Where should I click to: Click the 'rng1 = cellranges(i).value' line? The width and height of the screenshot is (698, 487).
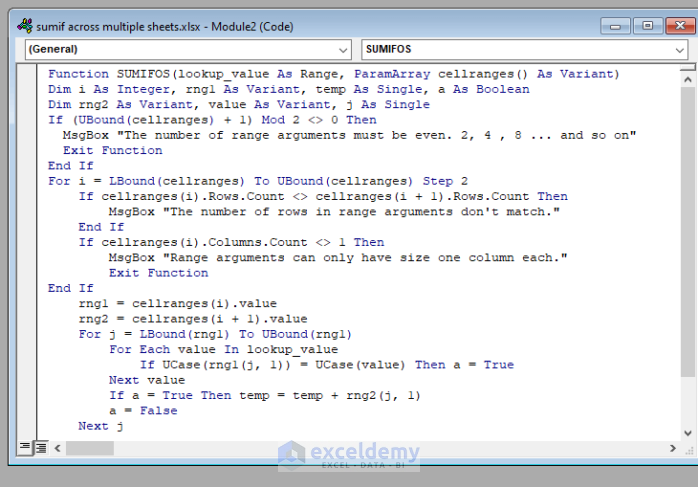[x=177, y=304]
